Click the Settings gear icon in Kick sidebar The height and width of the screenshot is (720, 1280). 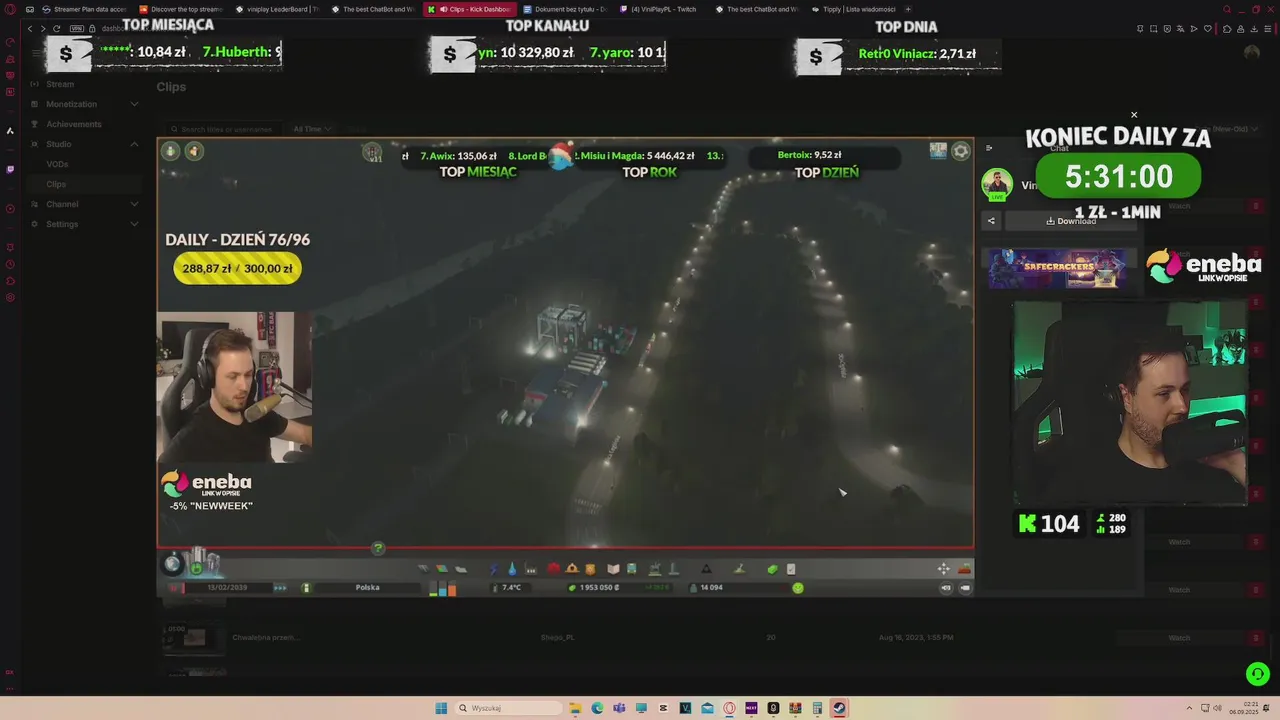(x=35, y=224)
